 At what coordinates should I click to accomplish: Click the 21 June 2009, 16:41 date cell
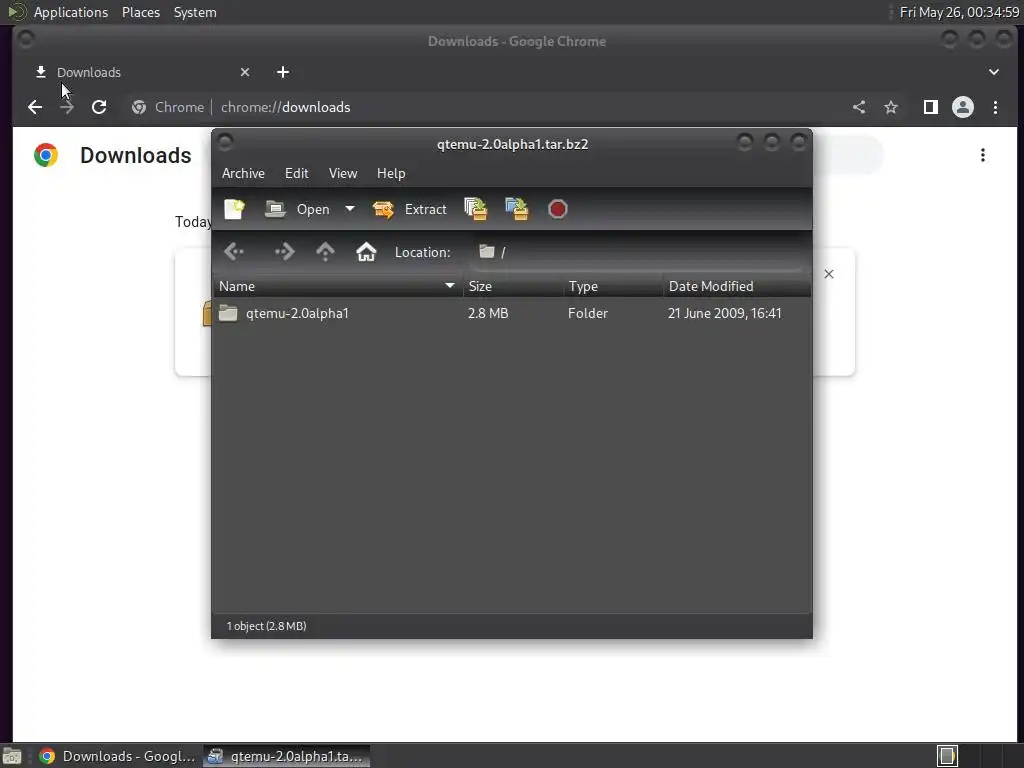724,313
